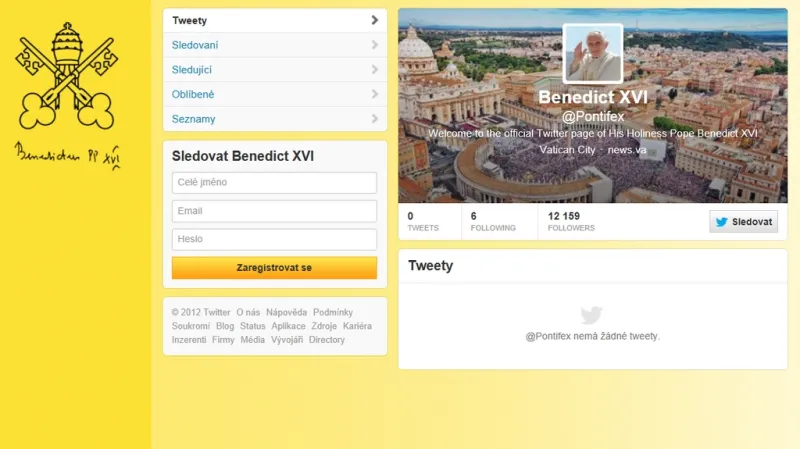Click the Zaregistrovat se button
800x449 pixels.
click(x=274, y=268)
